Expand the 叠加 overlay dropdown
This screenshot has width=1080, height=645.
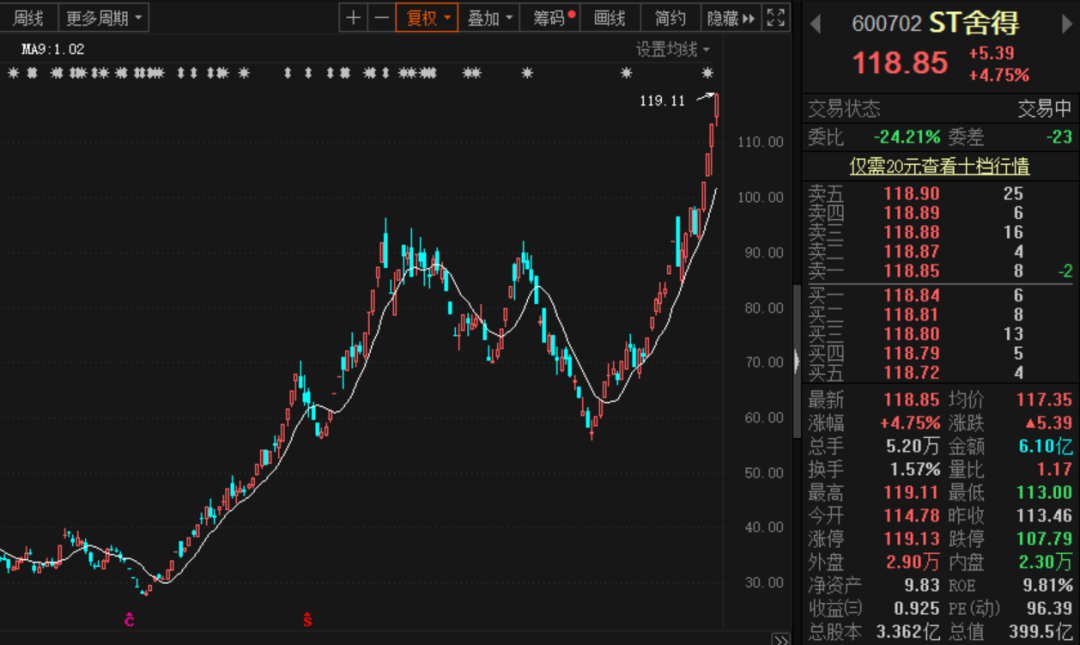[x=490, y=18]
